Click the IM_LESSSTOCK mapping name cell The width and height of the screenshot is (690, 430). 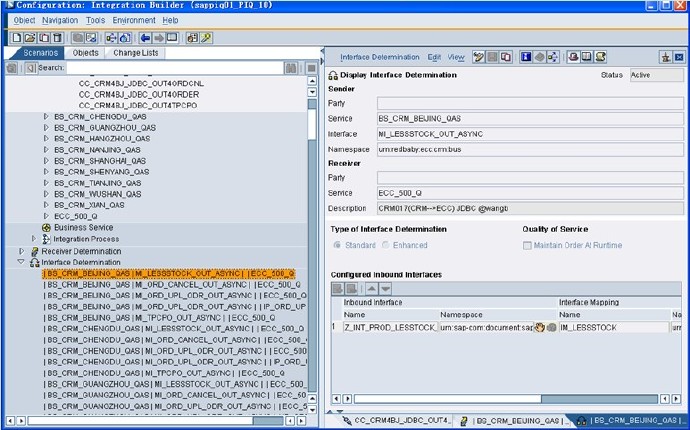click(x=614, y=327)
